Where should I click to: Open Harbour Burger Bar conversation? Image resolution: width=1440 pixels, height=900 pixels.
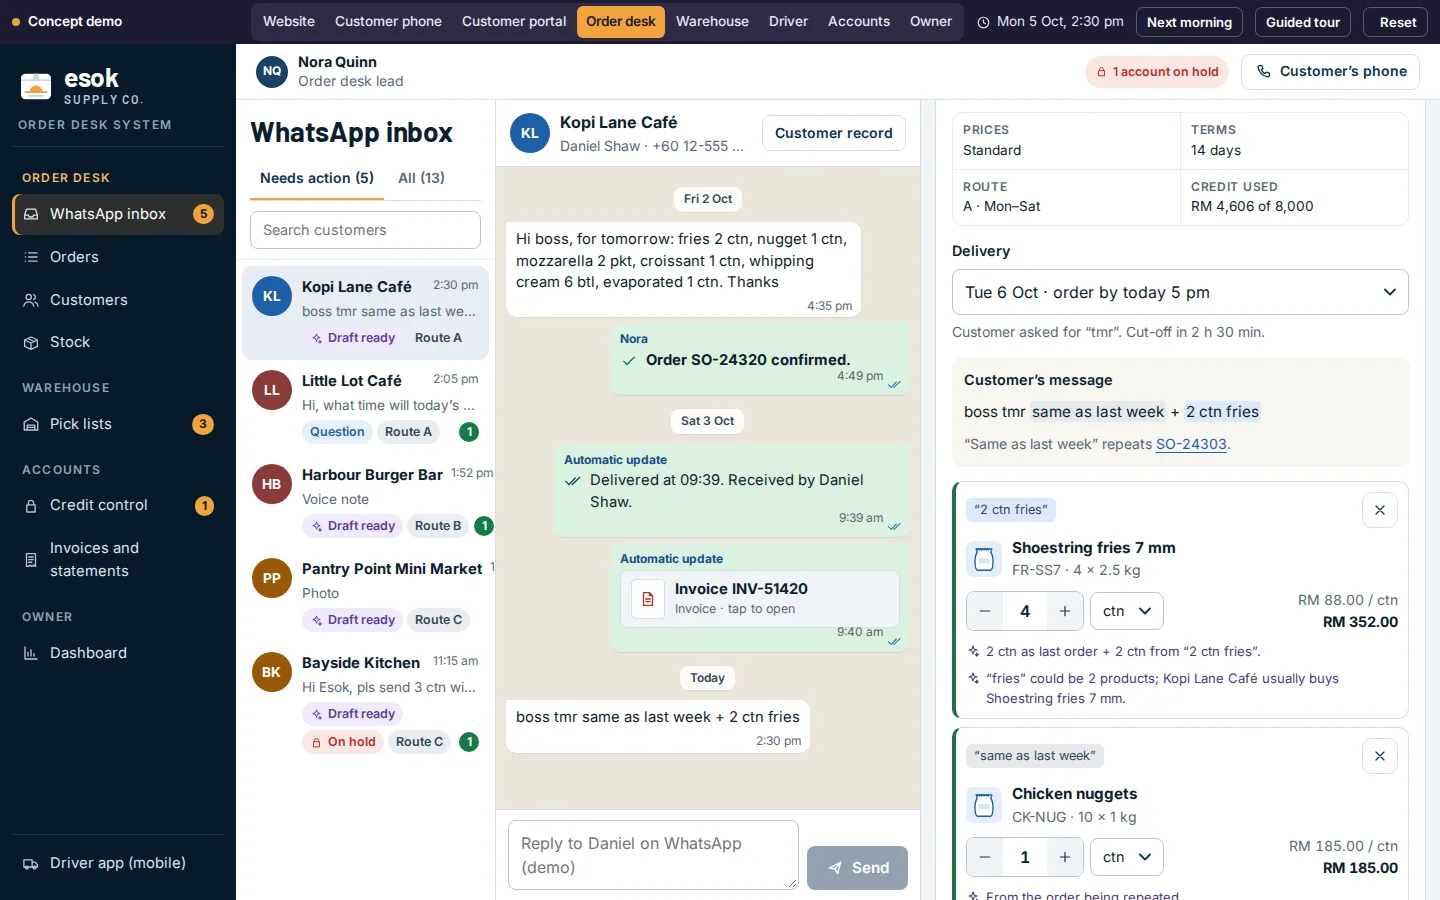coord(365,501)
